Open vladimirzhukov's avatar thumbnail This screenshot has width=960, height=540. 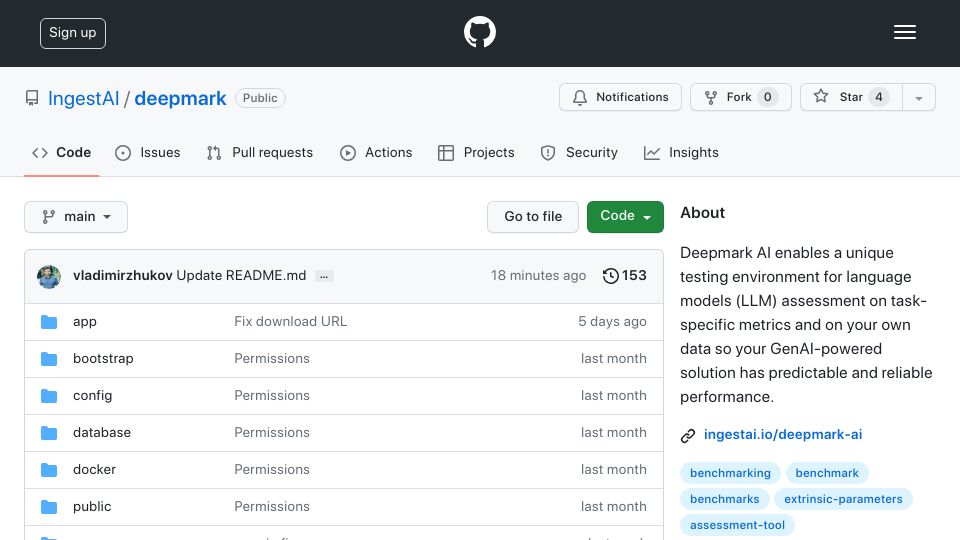49,277
